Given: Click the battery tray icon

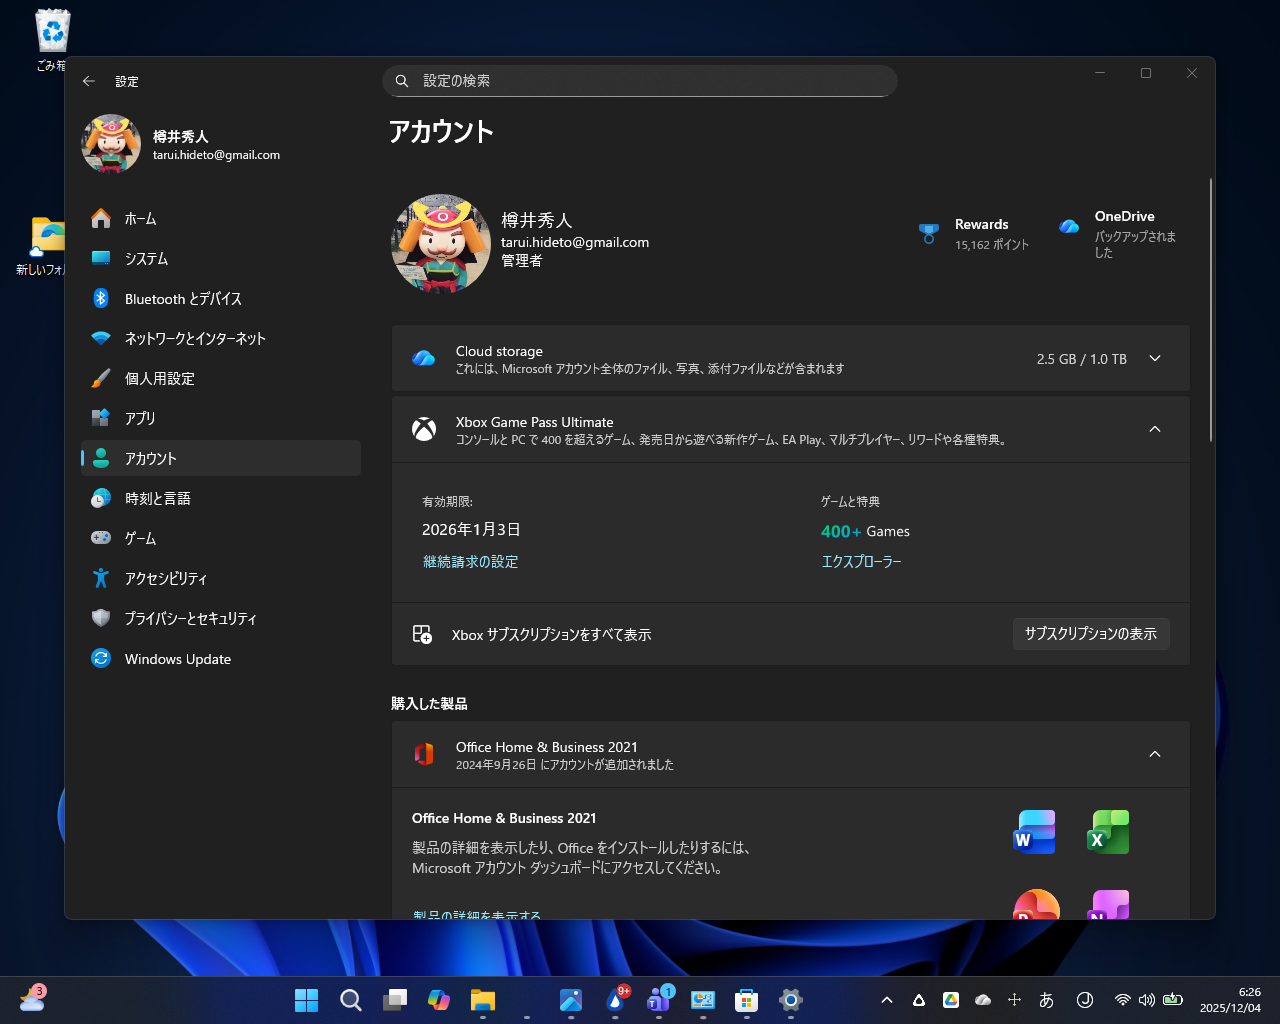Looking at the screenshot, I should [x=1173, y=1000].
